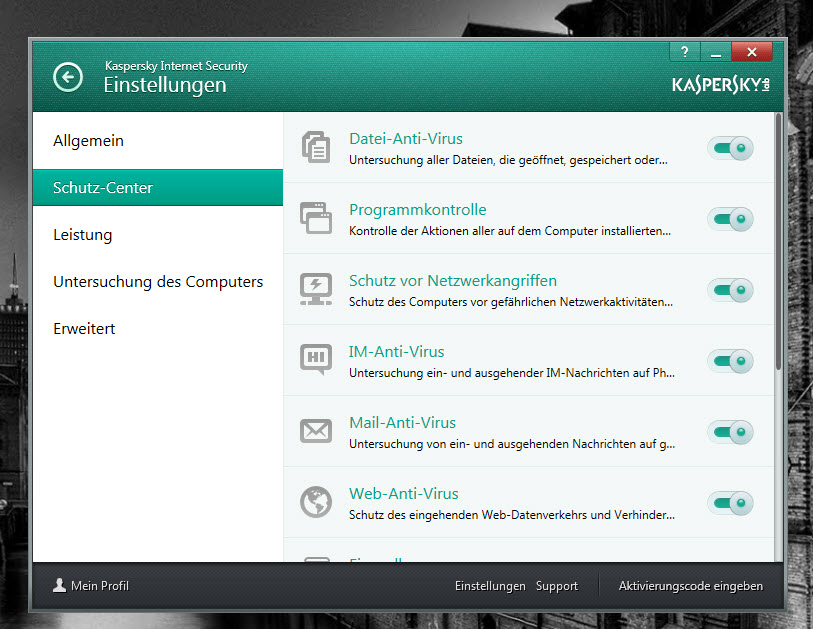Click the IM-Anti-Virus chat bubble icon
The width and height of the screenshot is (813, 629).
pos(316,359)
